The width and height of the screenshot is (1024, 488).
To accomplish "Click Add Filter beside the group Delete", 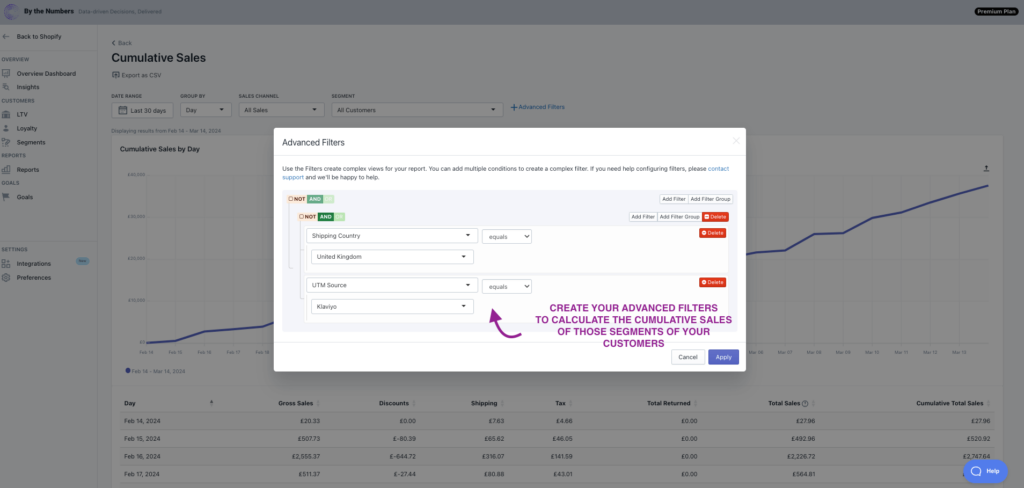I will click(643, 217).
